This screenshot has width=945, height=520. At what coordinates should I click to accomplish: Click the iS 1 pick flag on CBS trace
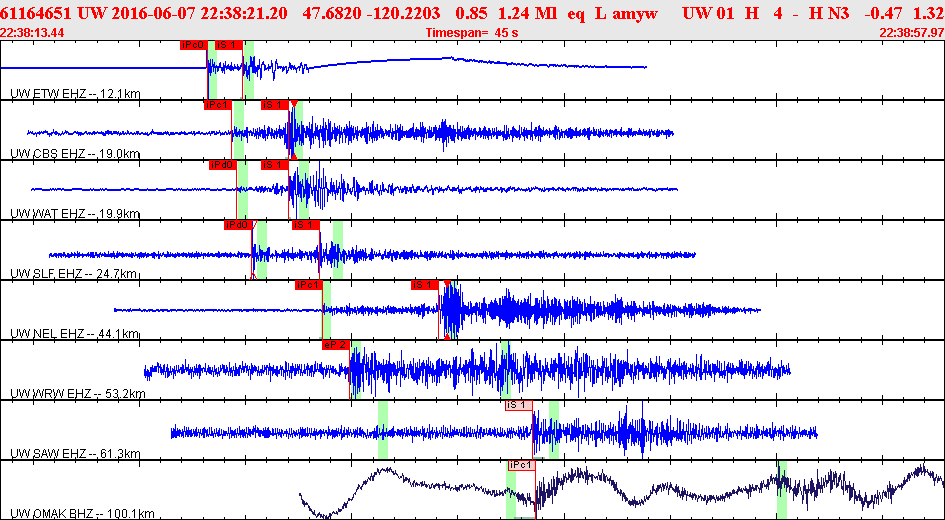[275, 105]
